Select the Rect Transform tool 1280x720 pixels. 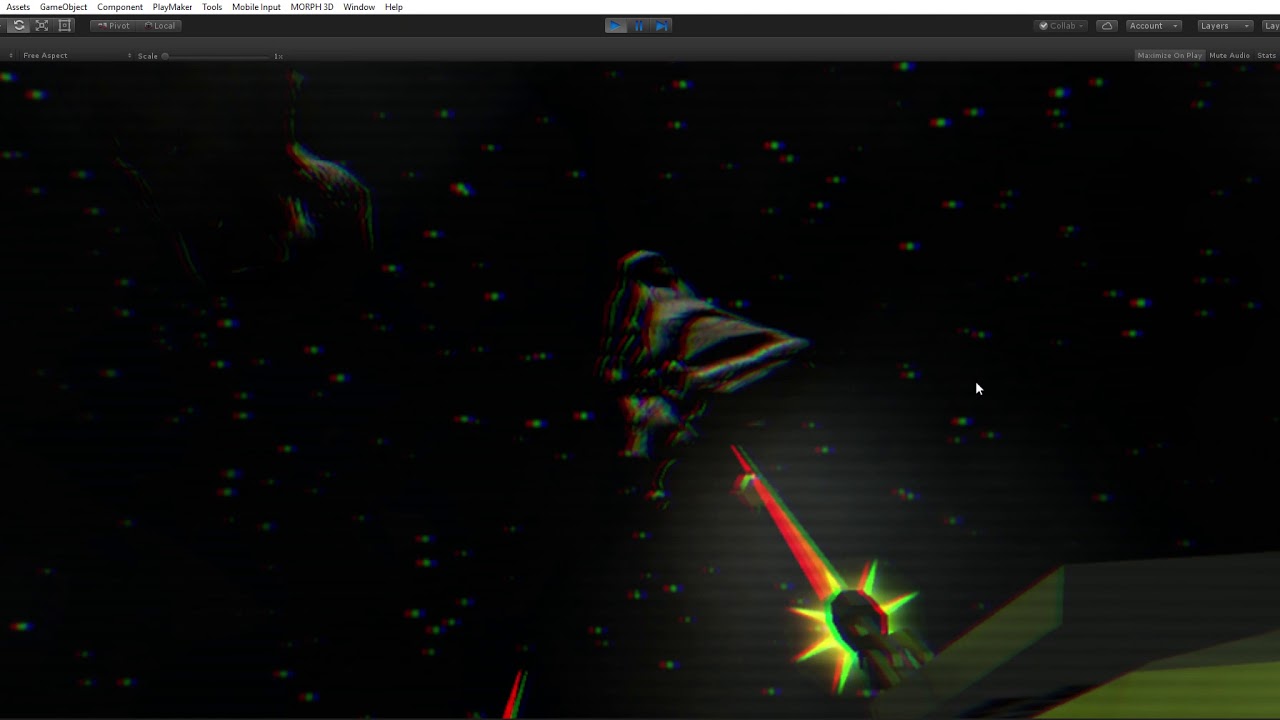pos(65,26)
